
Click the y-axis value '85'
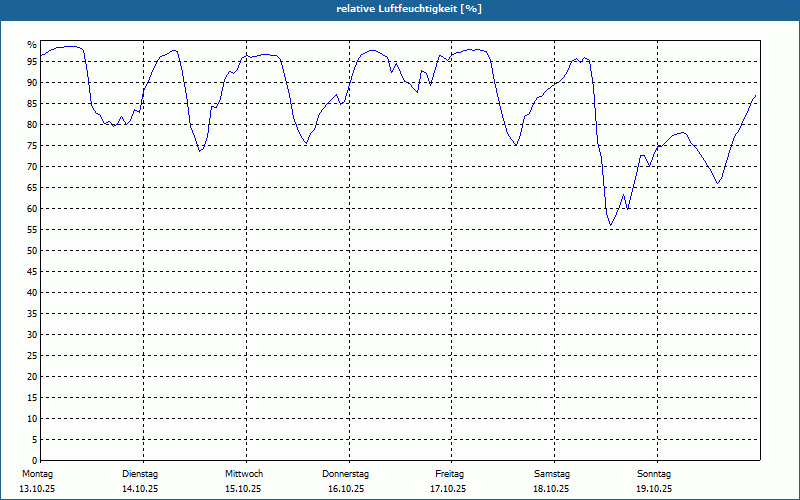click(32, 104)
